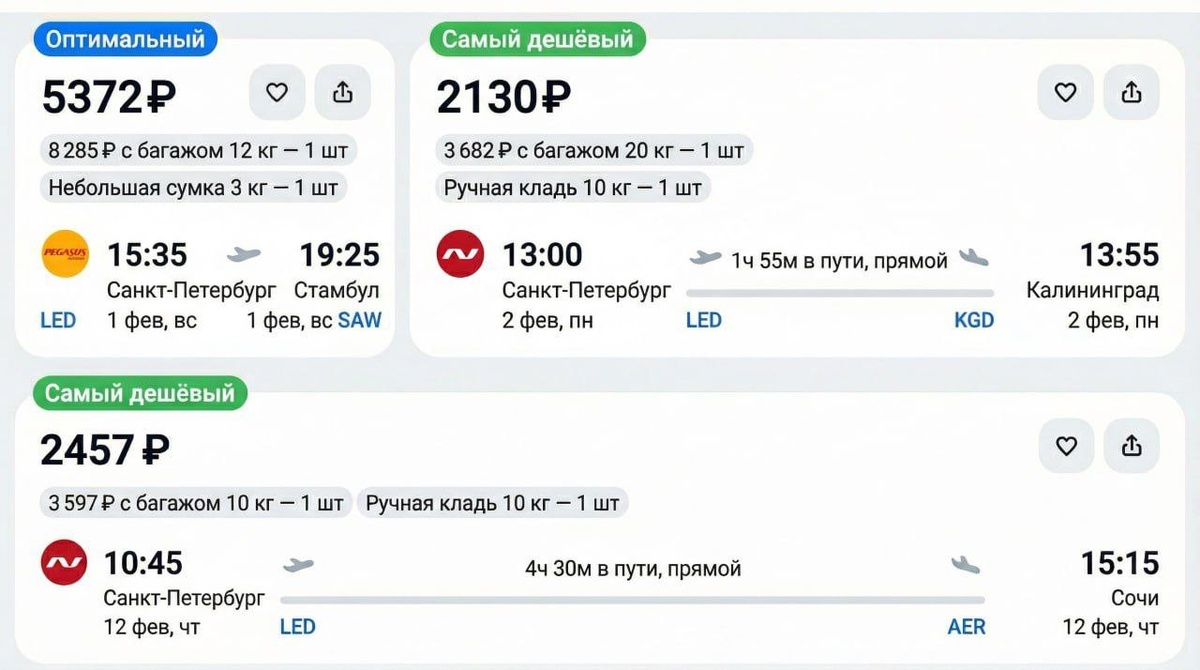This screenshot has width=1200, height=670.
Task: Click the AER airport code link
Action: click(x=966, y=627)
